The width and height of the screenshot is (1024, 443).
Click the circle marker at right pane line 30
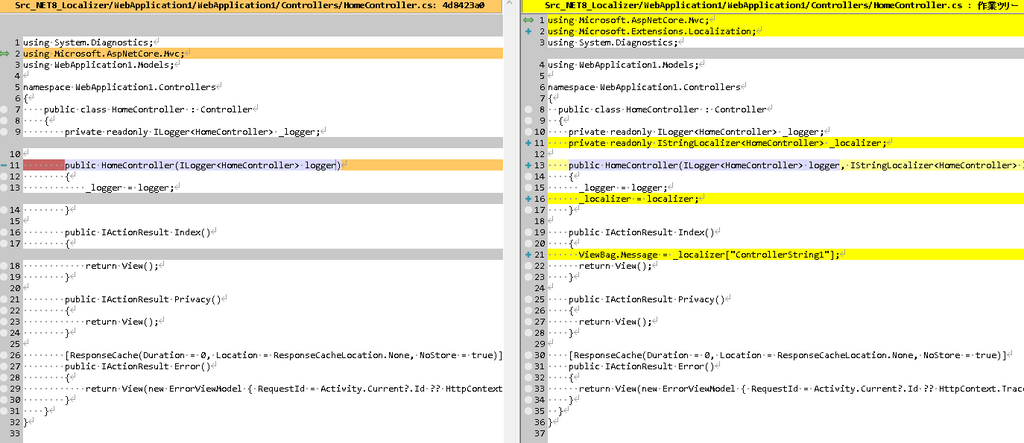(x=528, y=355)
